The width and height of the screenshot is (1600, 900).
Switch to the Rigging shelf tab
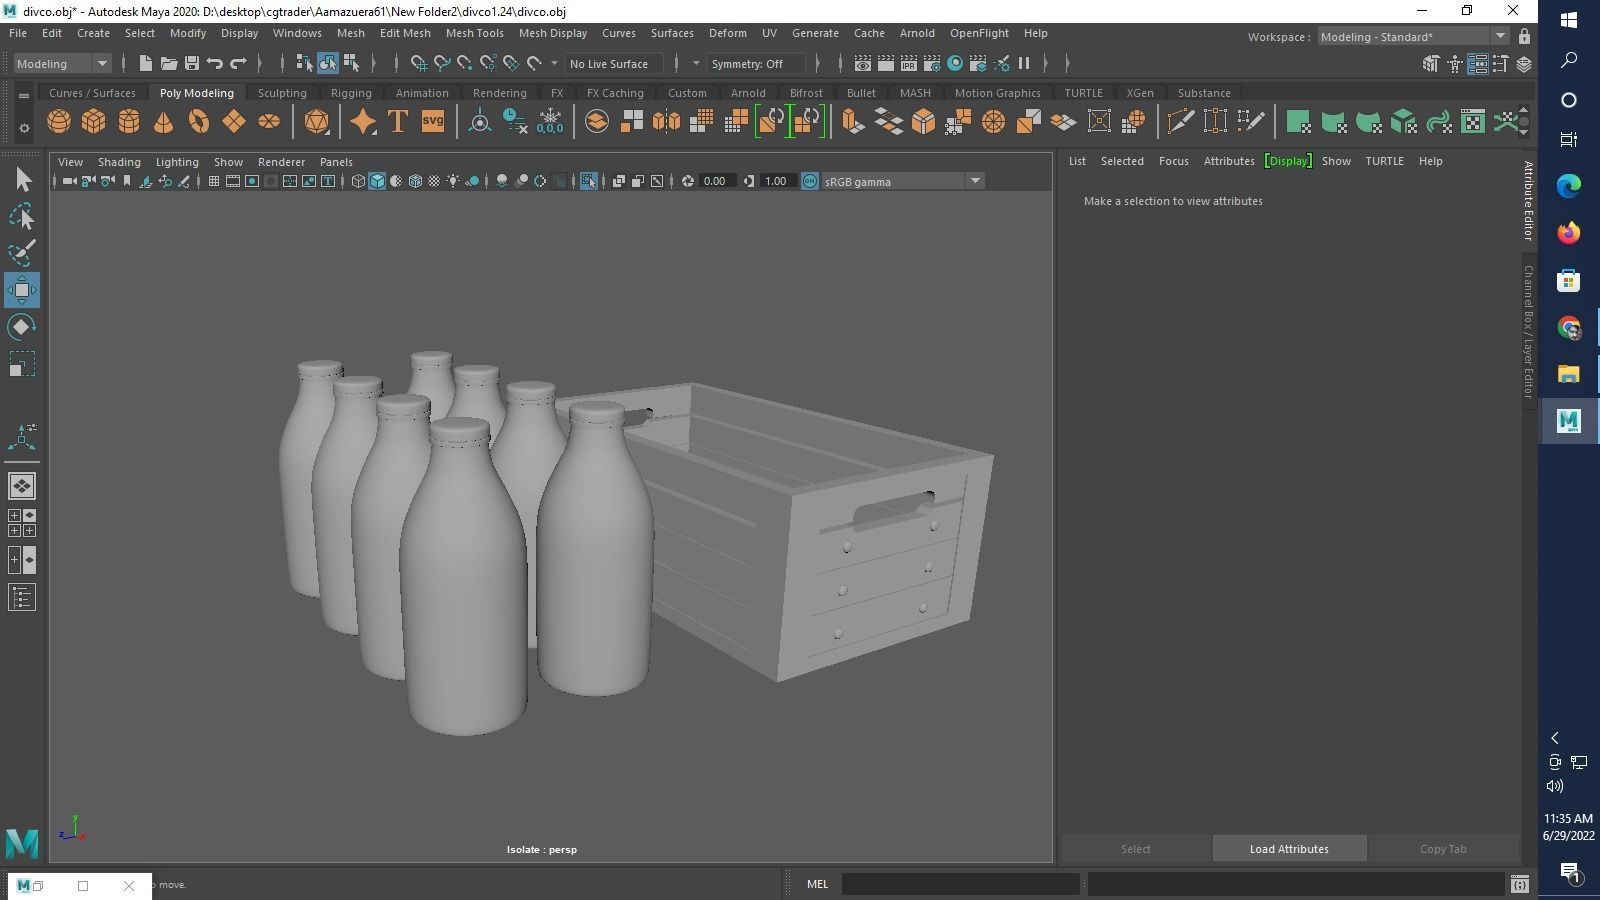(351, 93)
